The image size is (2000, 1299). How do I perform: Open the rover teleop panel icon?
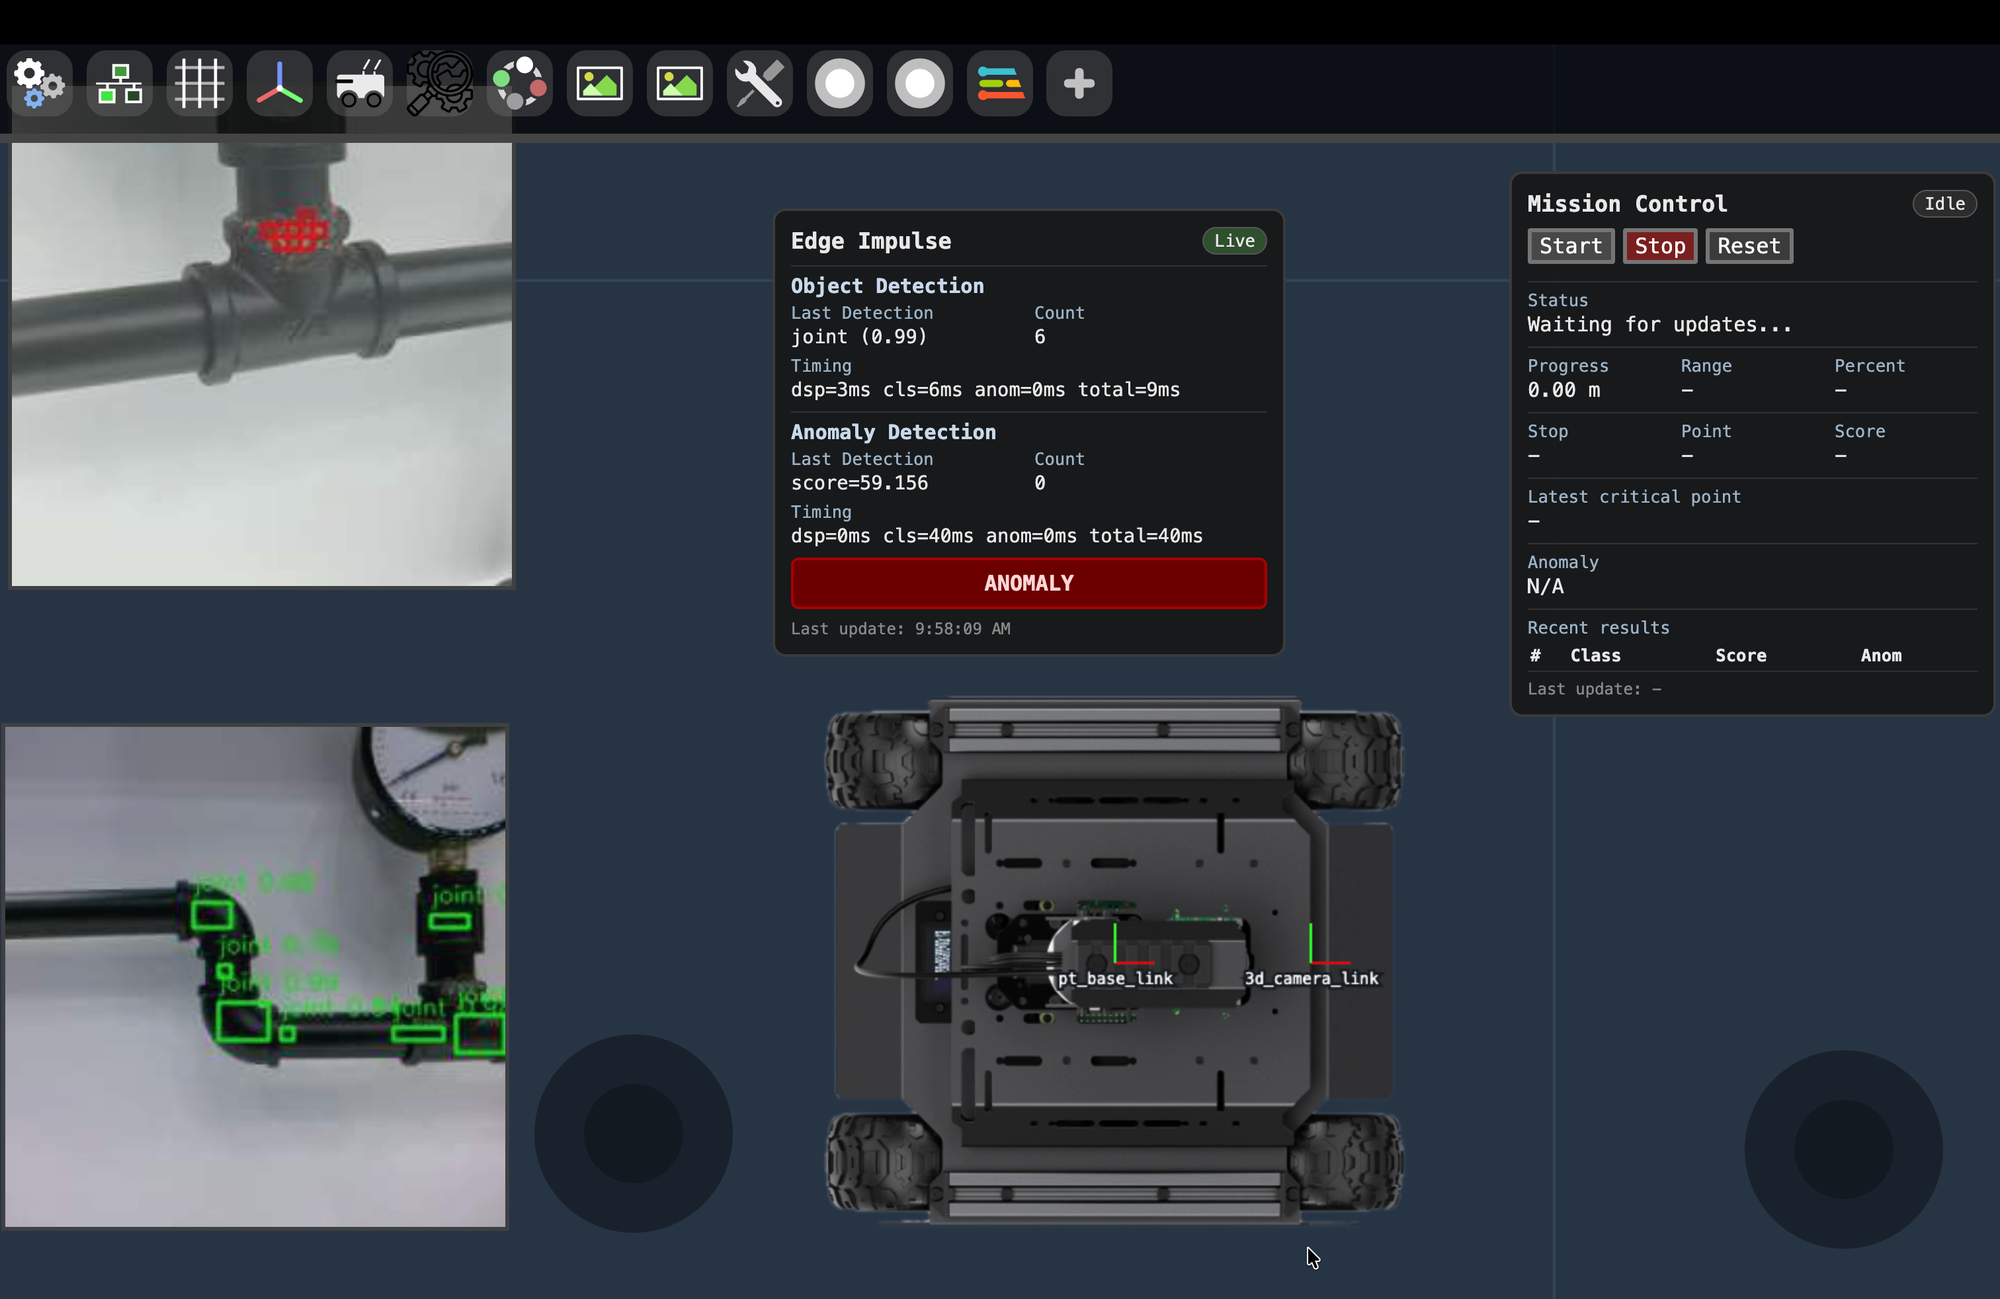coord(359,83)
